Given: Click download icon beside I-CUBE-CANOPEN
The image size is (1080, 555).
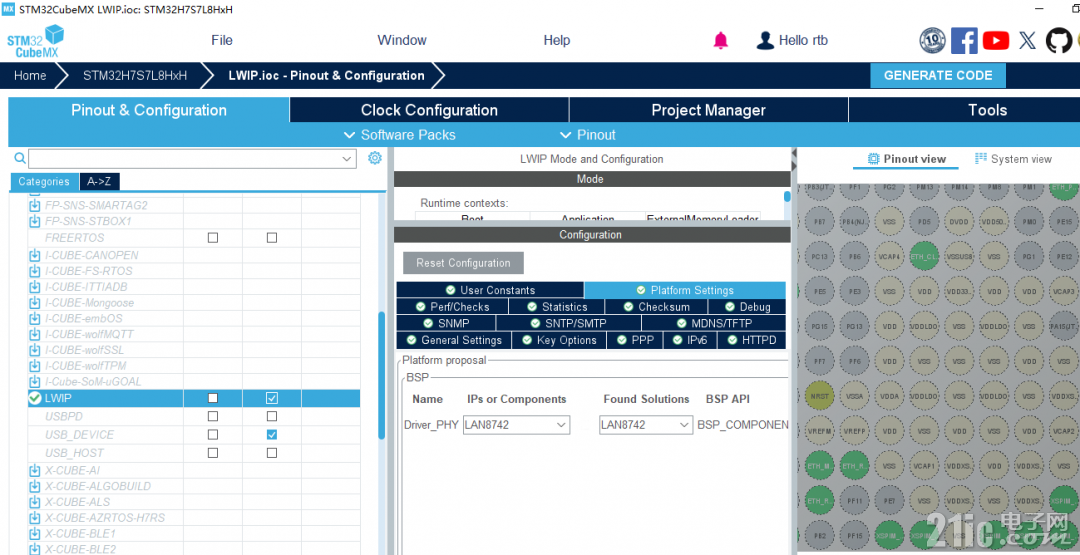Looking at the screenshot, I should tap(34, 255).
